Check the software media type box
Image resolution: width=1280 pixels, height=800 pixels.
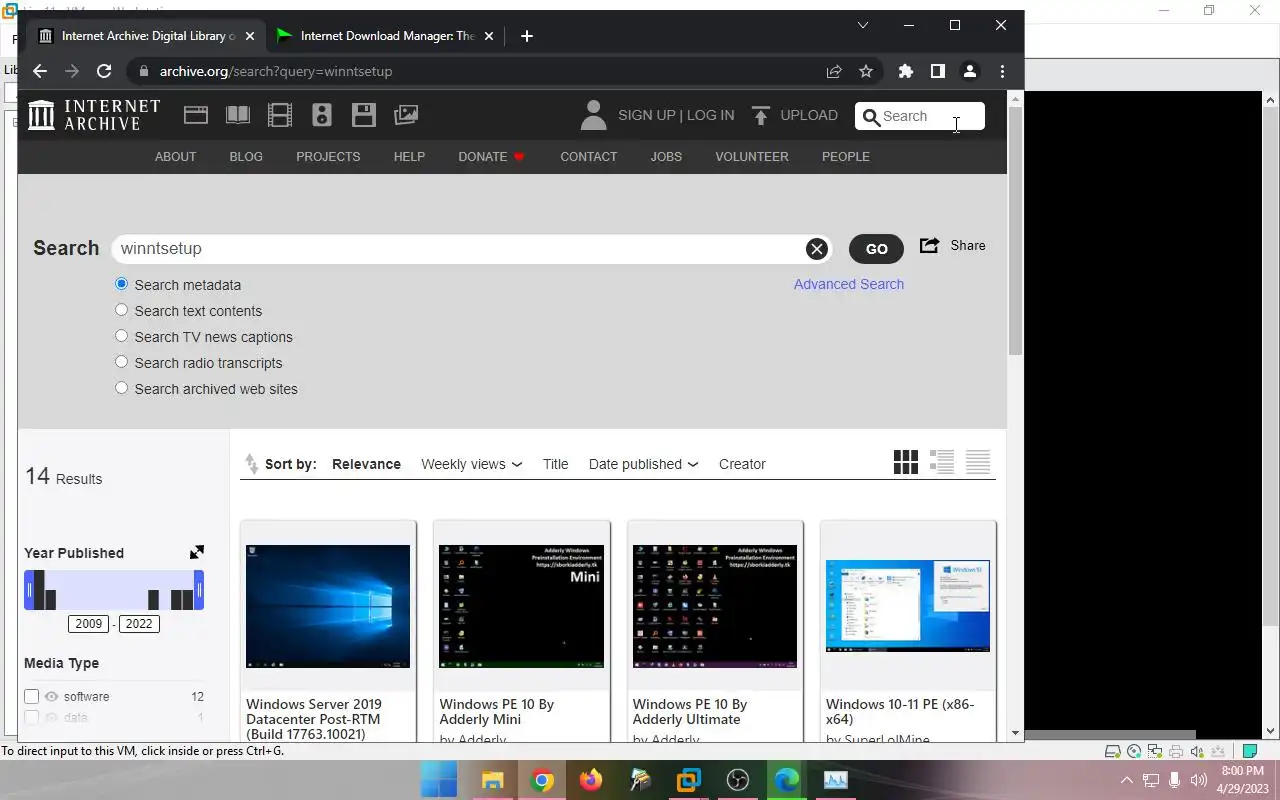[31, 696]
